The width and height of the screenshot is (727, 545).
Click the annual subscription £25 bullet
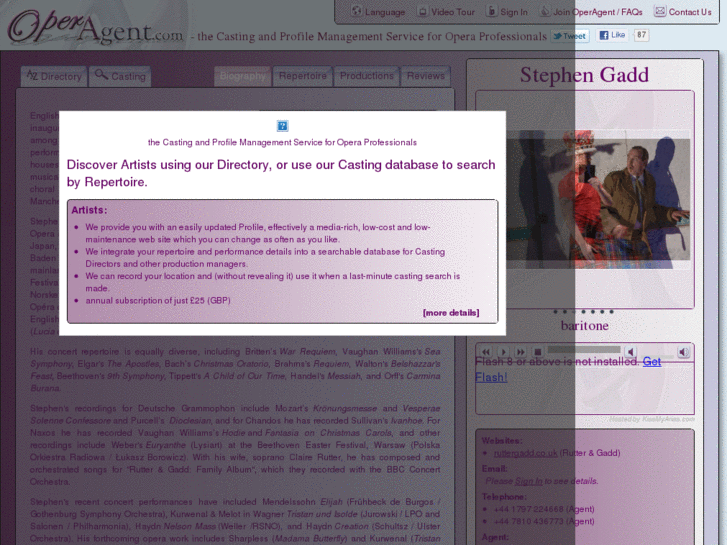(x=158, y=301)
